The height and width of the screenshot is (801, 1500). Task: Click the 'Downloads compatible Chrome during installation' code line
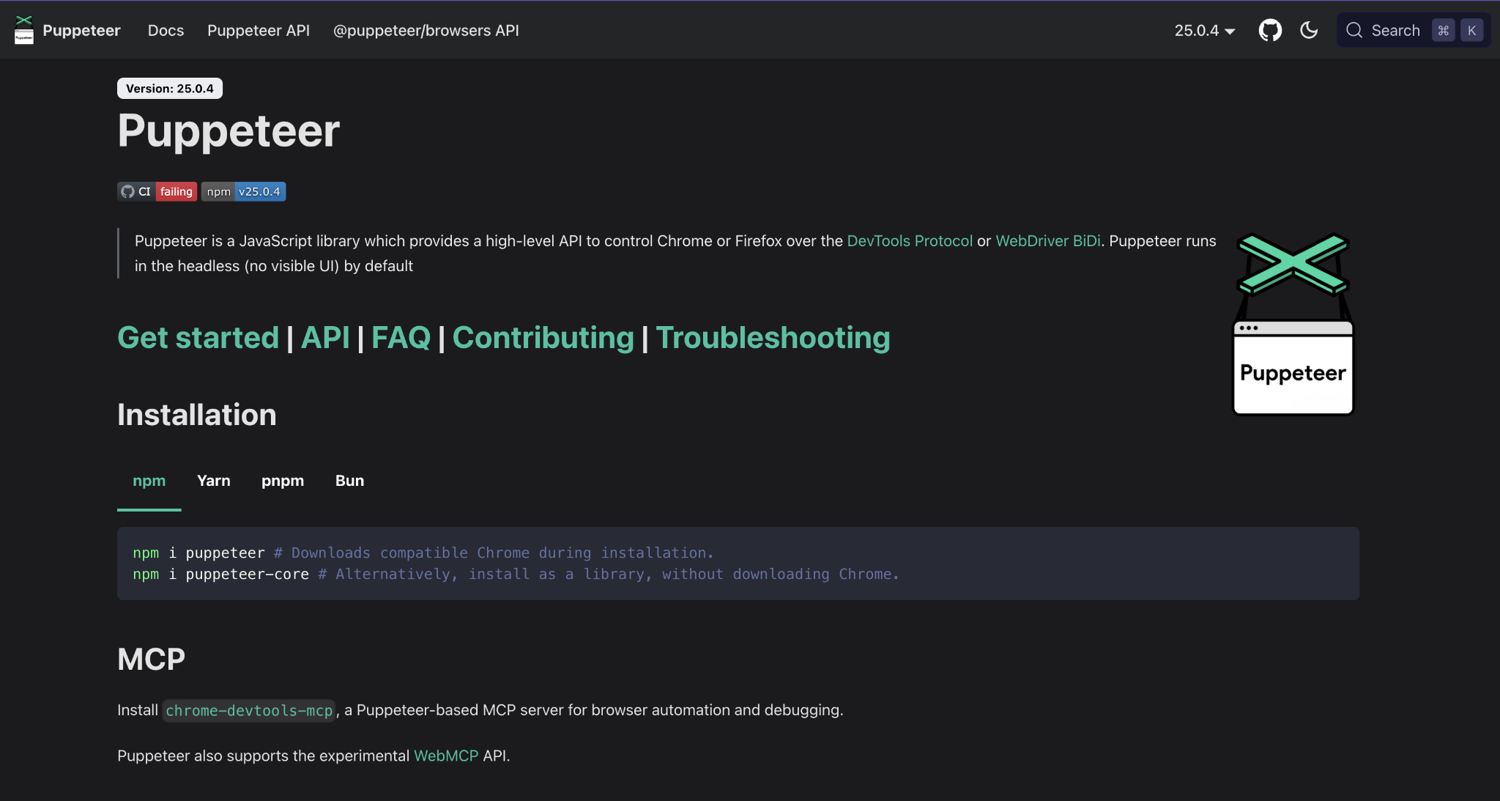point(424,553)
